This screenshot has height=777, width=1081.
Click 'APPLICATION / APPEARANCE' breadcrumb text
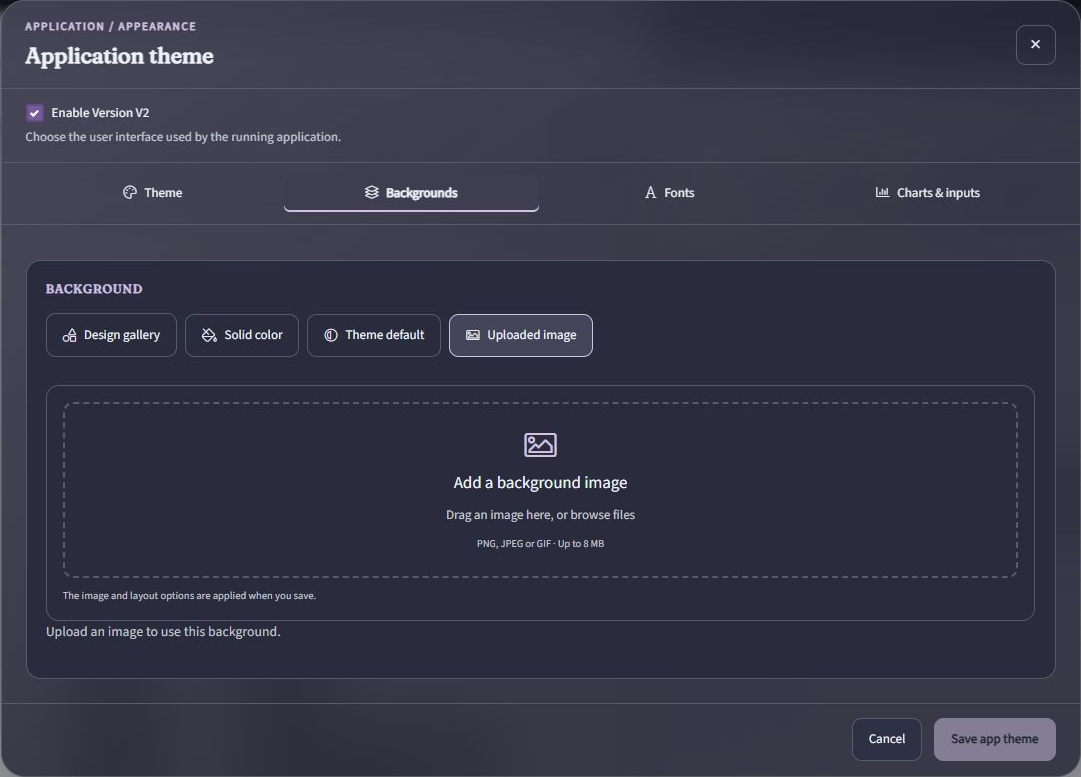point(110,26)
